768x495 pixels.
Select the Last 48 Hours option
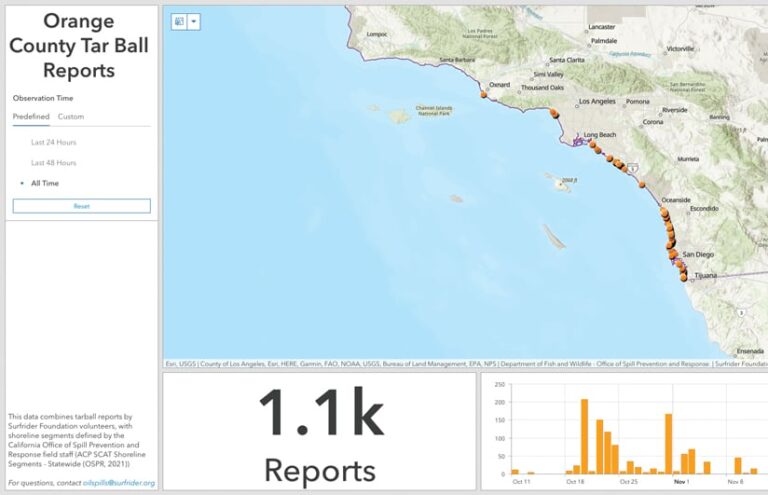(53, 163)
